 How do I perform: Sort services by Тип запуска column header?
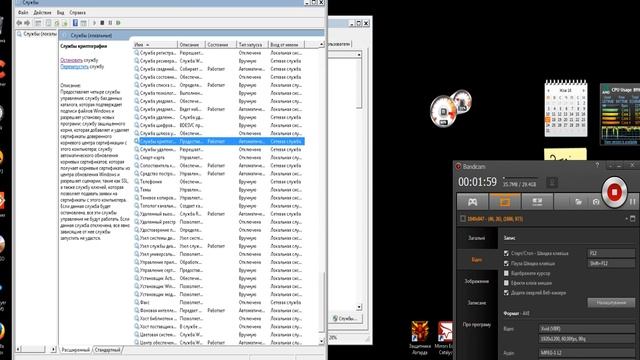click(252, 44)
